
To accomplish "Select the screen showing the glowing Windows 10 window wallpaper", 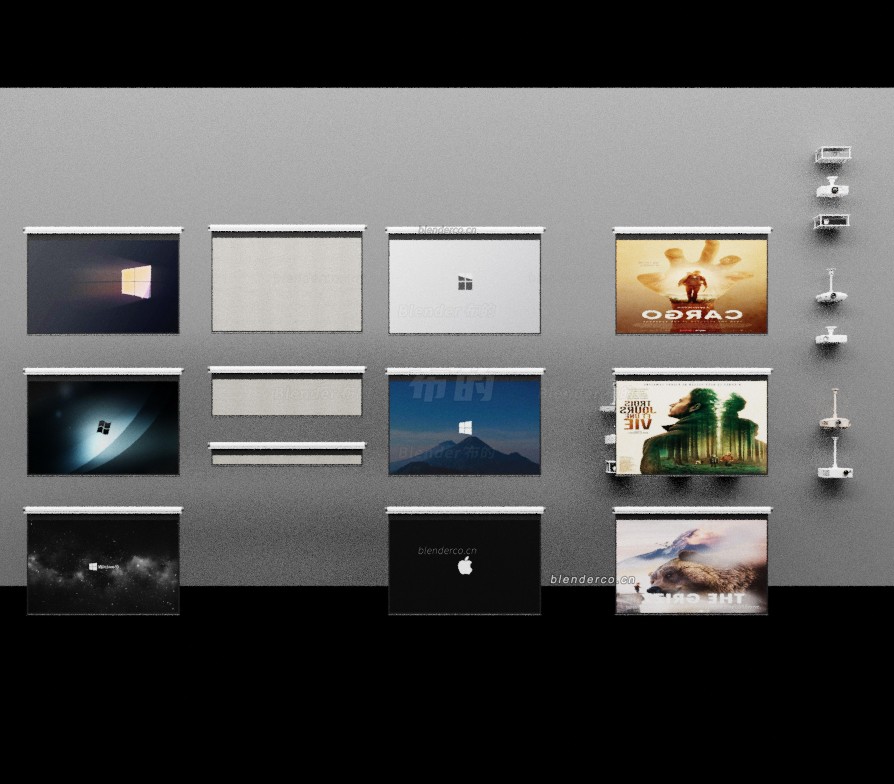I will tap(103, 281).
